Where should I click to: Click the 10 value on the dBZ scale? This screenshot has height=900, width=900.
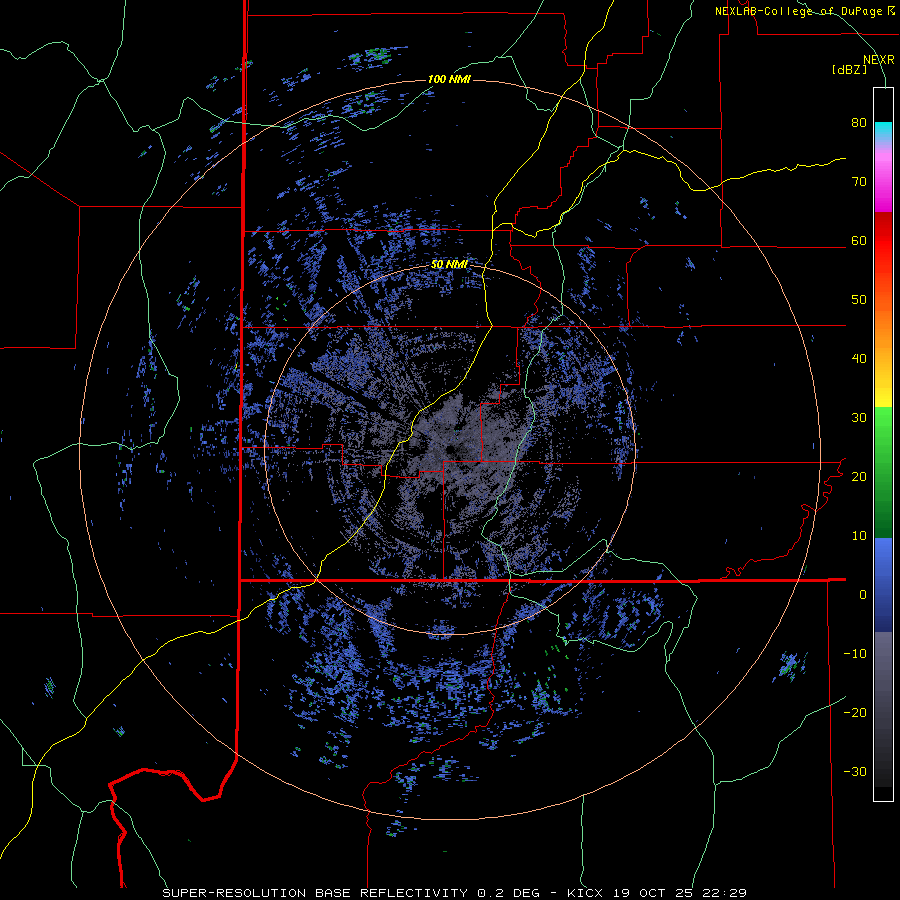(859, 536)
